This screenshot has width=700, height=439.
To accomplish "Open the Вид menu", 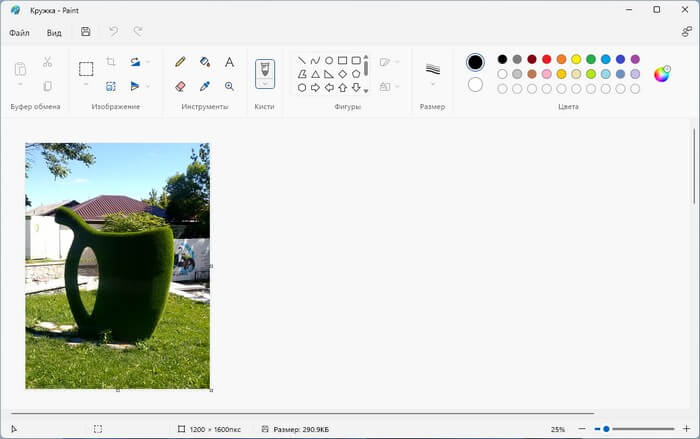I will (54, 32).
